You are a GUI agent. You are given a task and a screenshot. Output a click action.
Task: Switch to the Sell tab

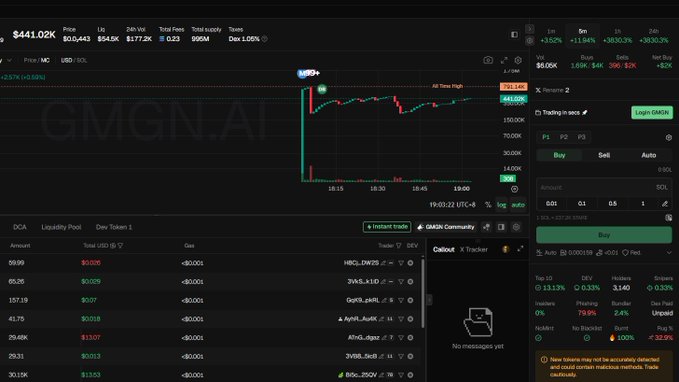[x=604, y=155]
